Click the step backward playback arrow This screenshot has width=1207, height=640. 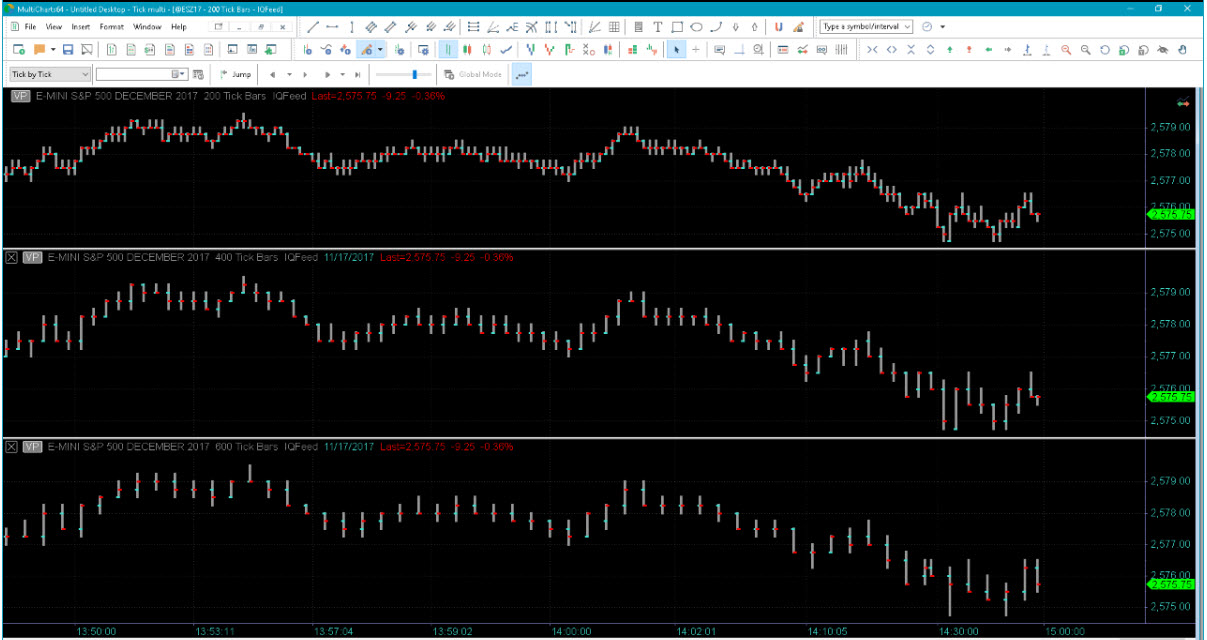[272, 74]
